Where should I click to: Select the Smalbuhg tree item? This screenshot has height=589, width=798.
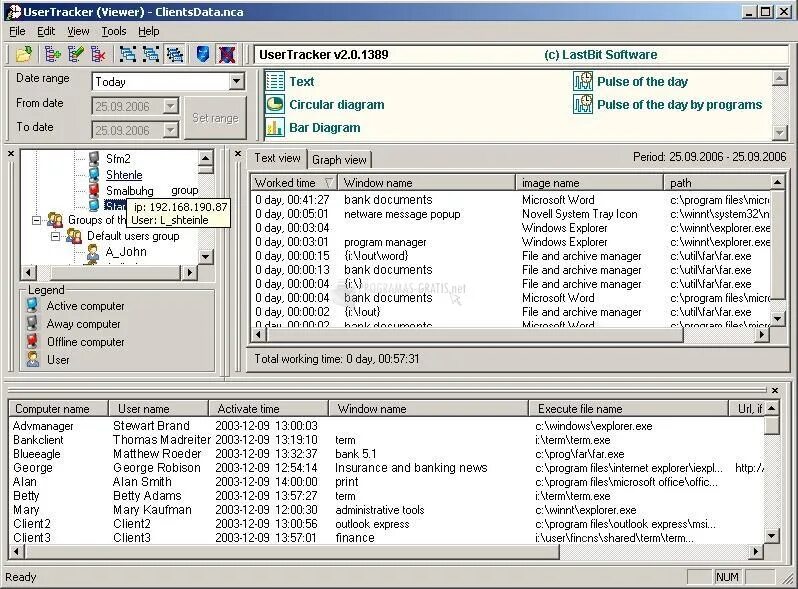pos(129,190)
